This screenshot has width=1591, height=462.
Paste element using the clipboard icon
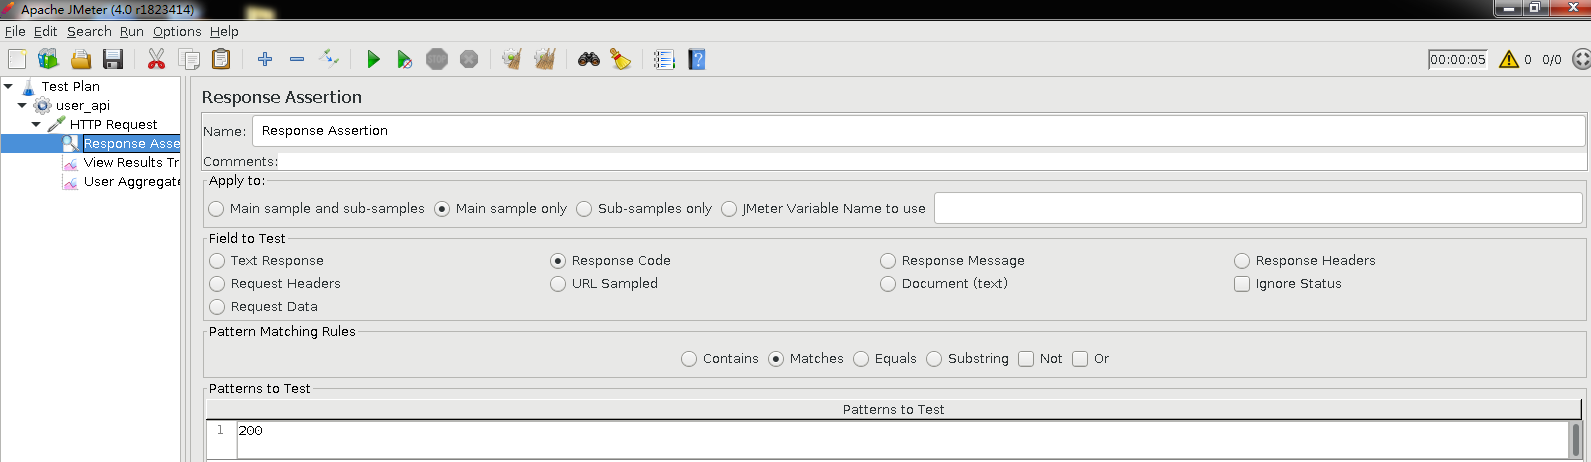click(221, 60)
